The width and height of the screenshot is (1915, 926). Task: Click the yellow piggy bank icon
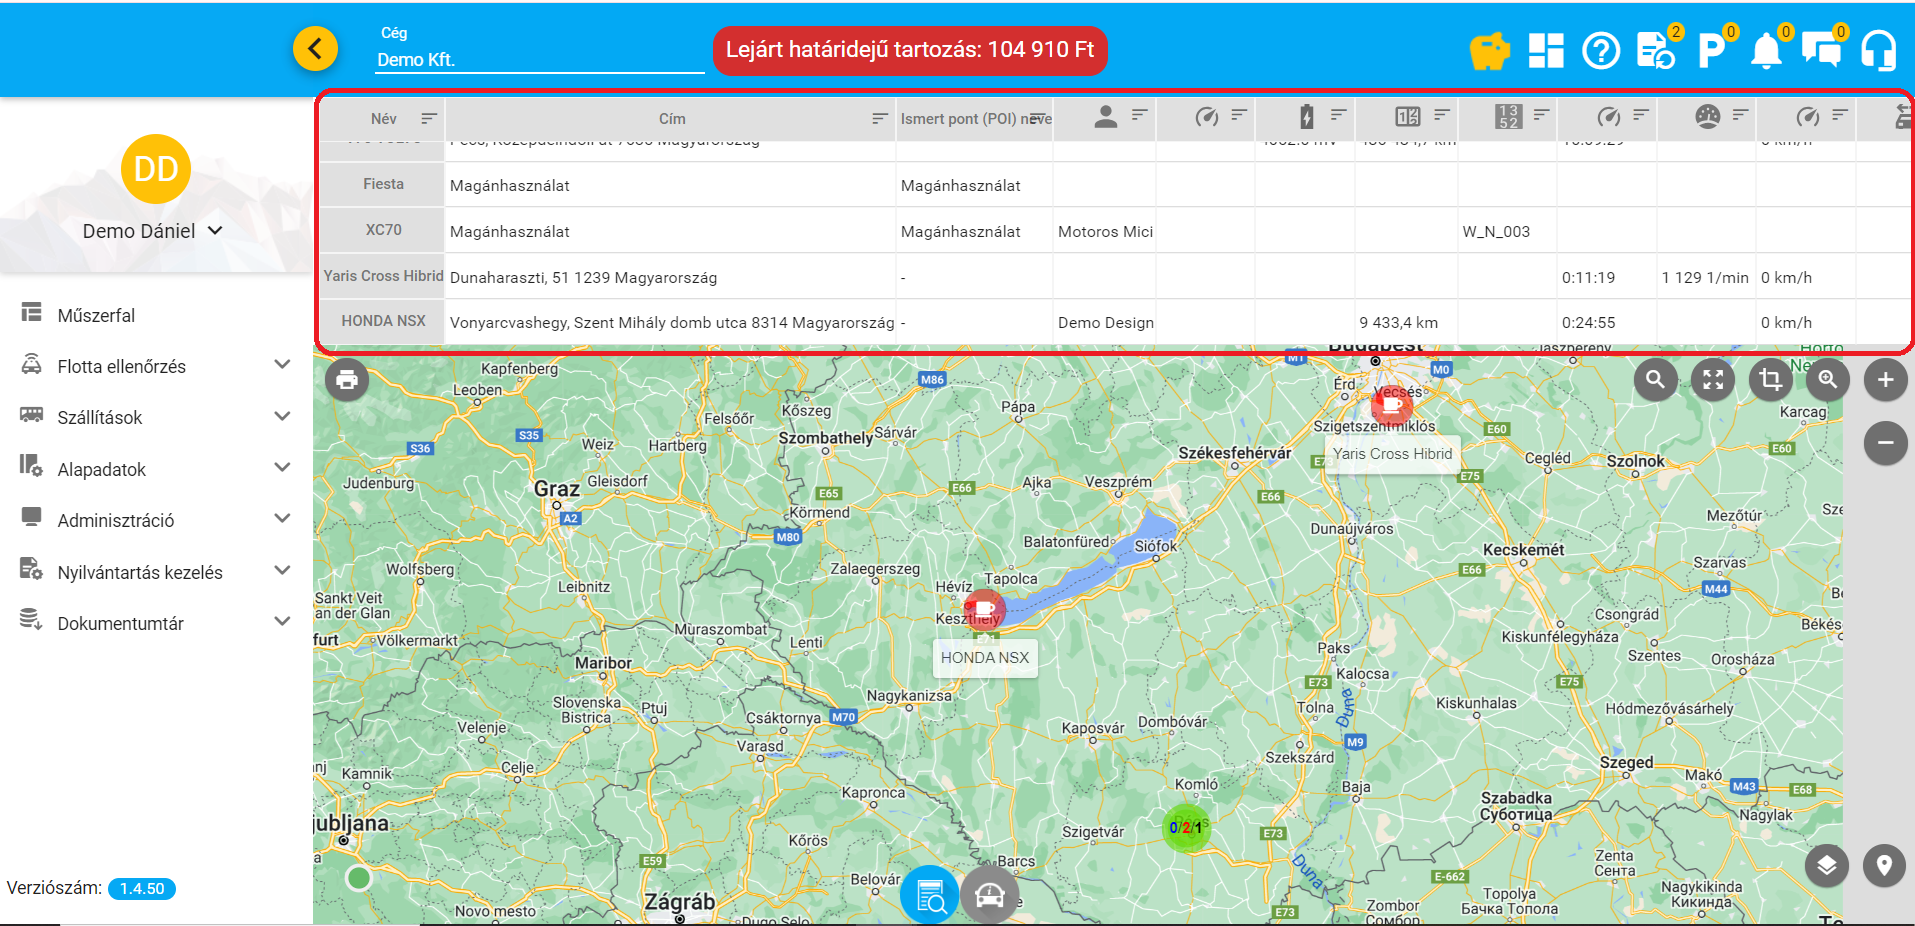click(x=1489, y=50)
